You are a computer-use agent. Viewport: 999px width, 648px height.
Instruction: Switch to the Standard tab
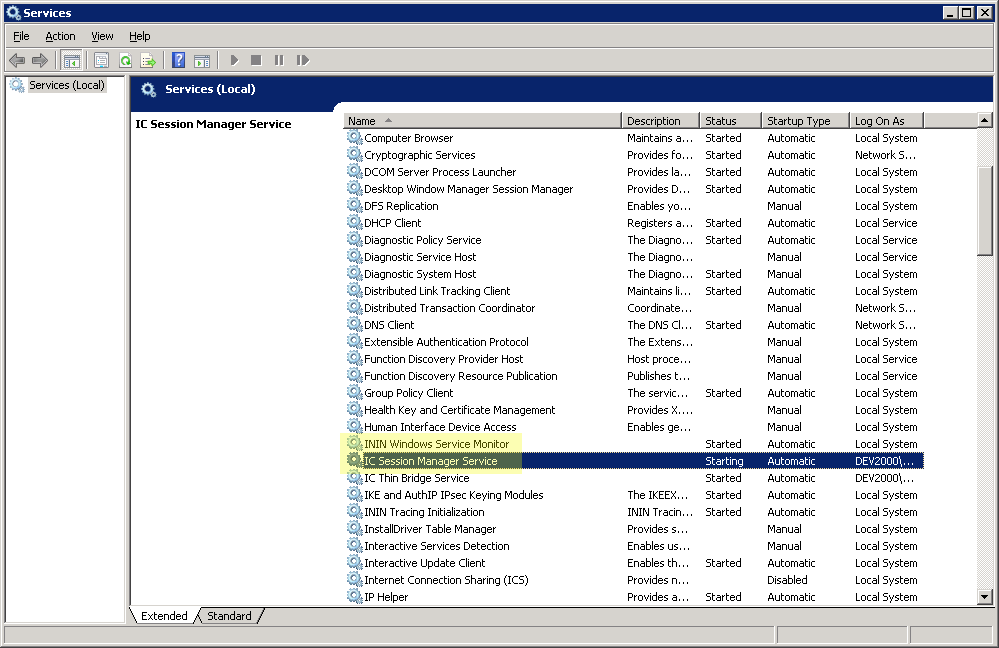click(229, 616)
